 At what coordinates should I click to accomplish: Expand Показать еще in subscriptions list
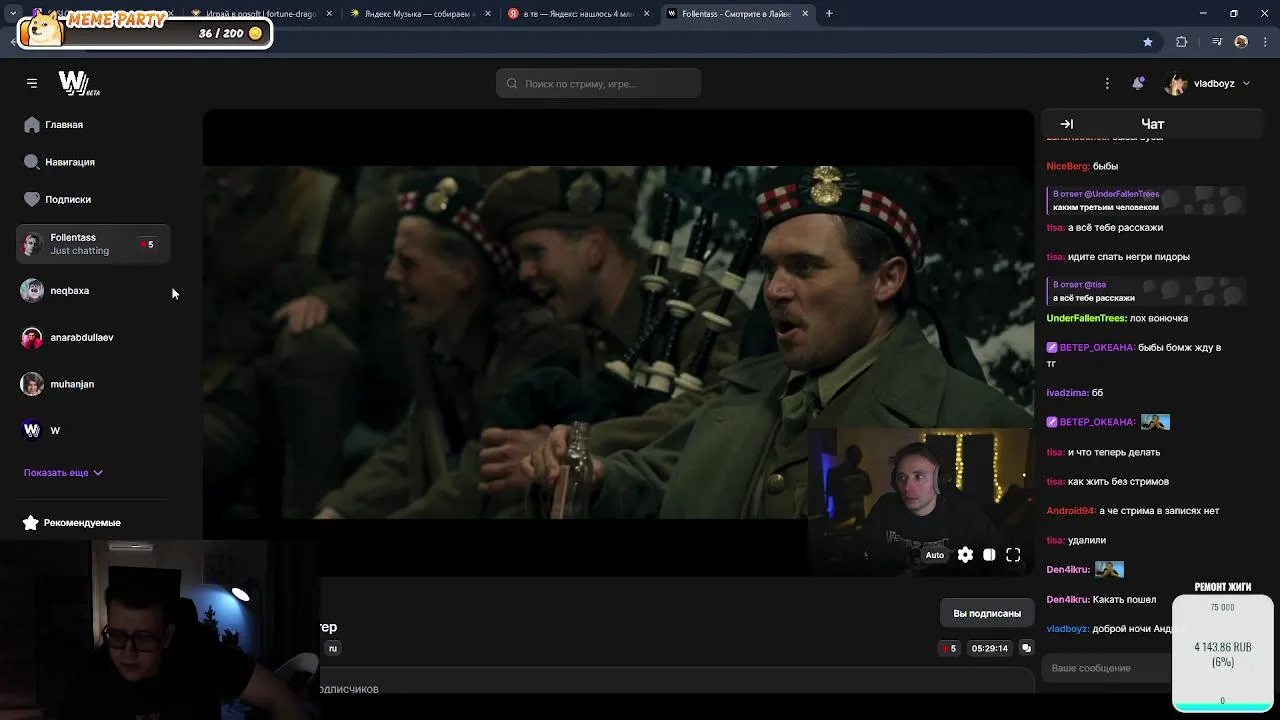pos(63,472)
